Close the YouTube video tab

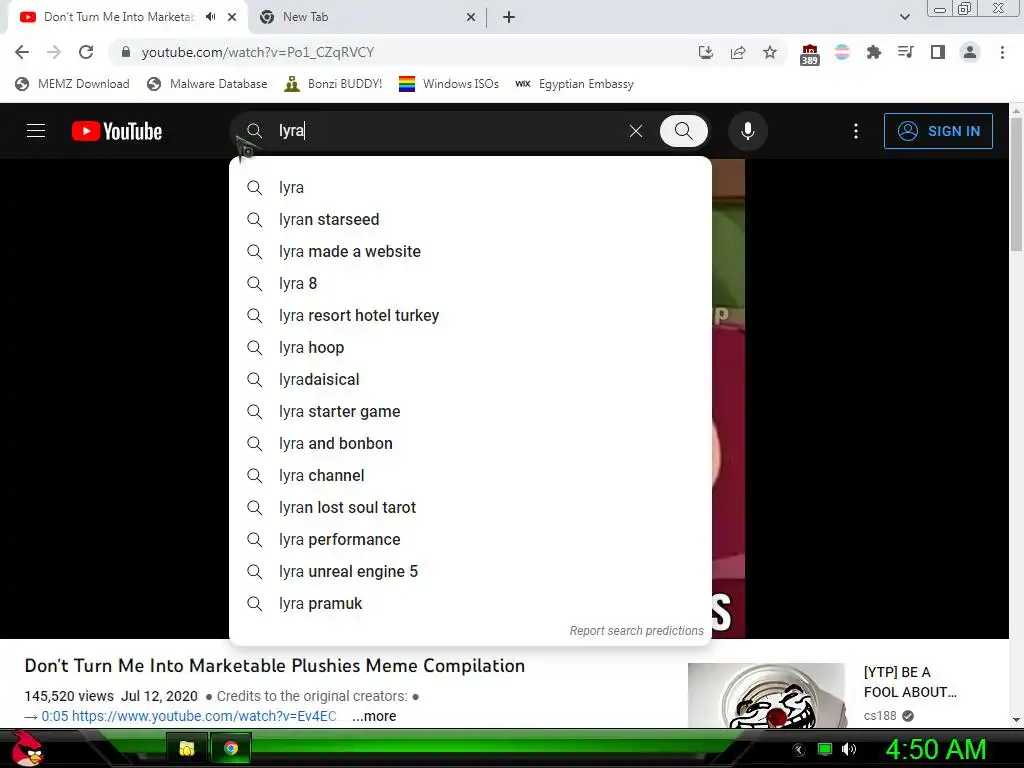pos(232,17)
